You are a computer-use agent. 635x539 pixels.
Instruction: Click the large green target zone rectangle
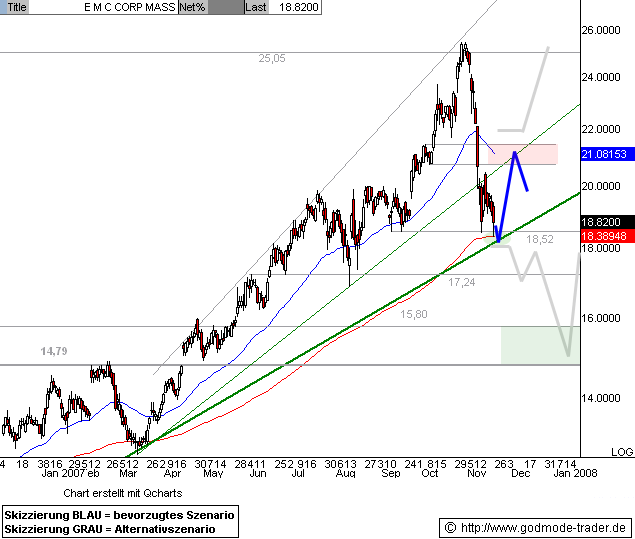point(540,345)
